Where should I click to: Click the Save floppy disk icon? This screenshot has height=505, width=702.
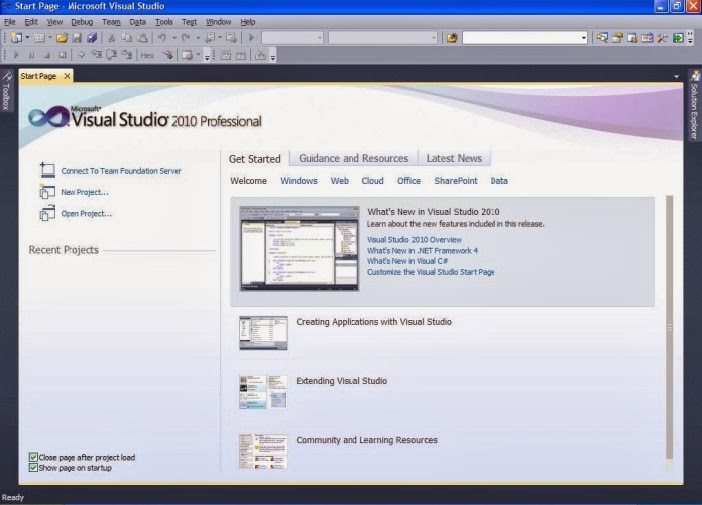pos(77,38)
